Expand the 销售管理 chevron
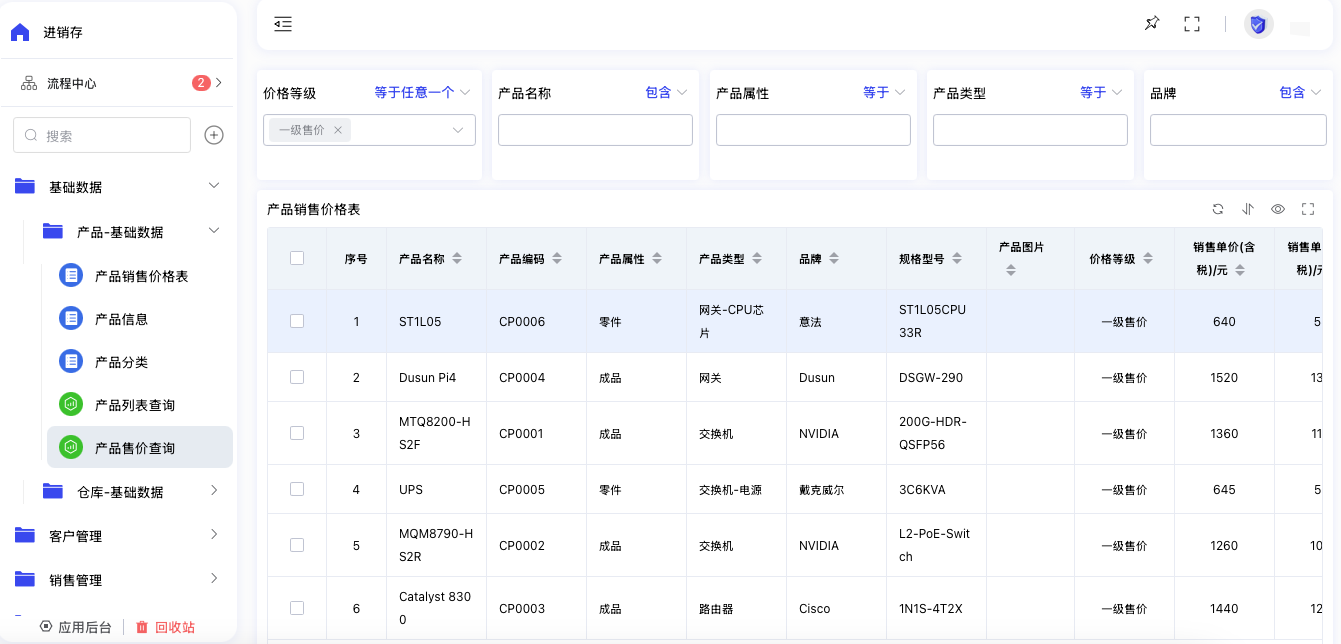This screenshot has height=644, width=1341. click(214, 579)
